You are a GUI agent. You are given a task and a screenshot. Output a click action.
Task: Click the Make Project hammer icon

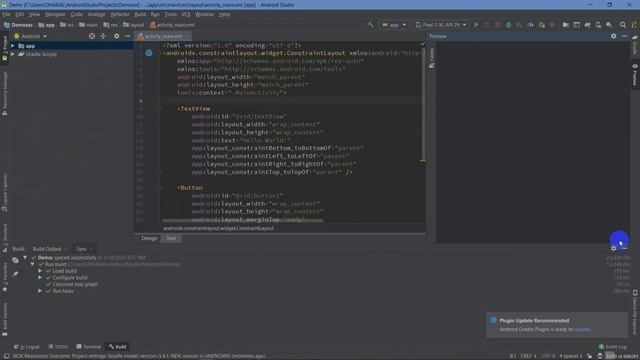371,25
